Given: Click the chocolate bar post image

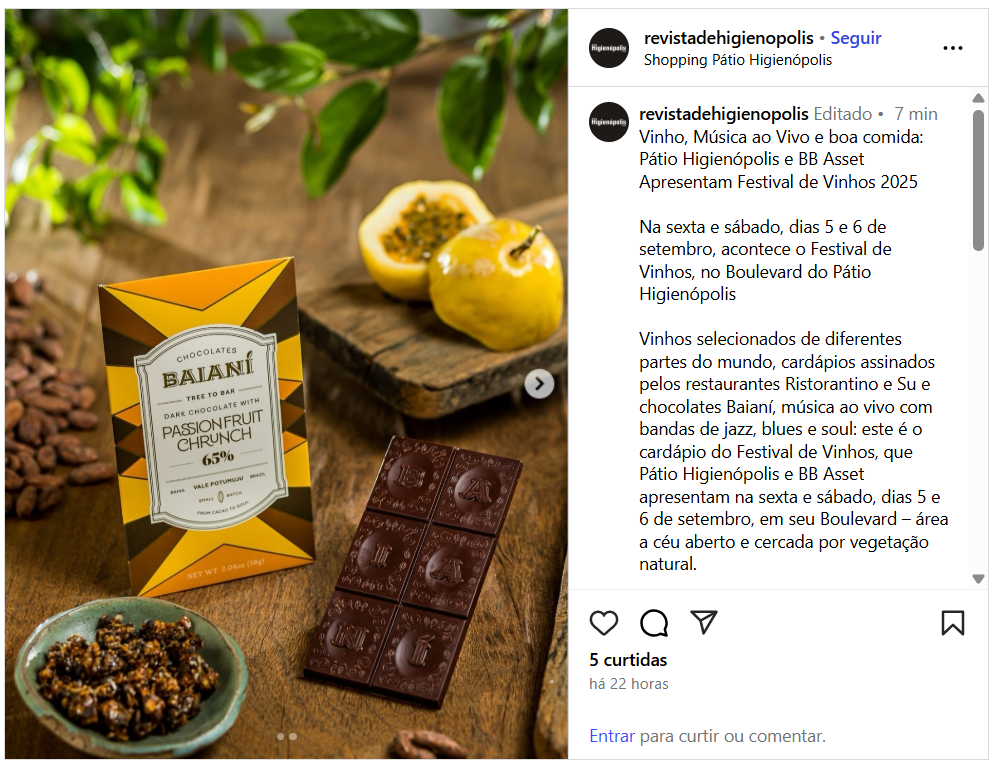Looking at the screenshot, I should click(x=286, y=384).
